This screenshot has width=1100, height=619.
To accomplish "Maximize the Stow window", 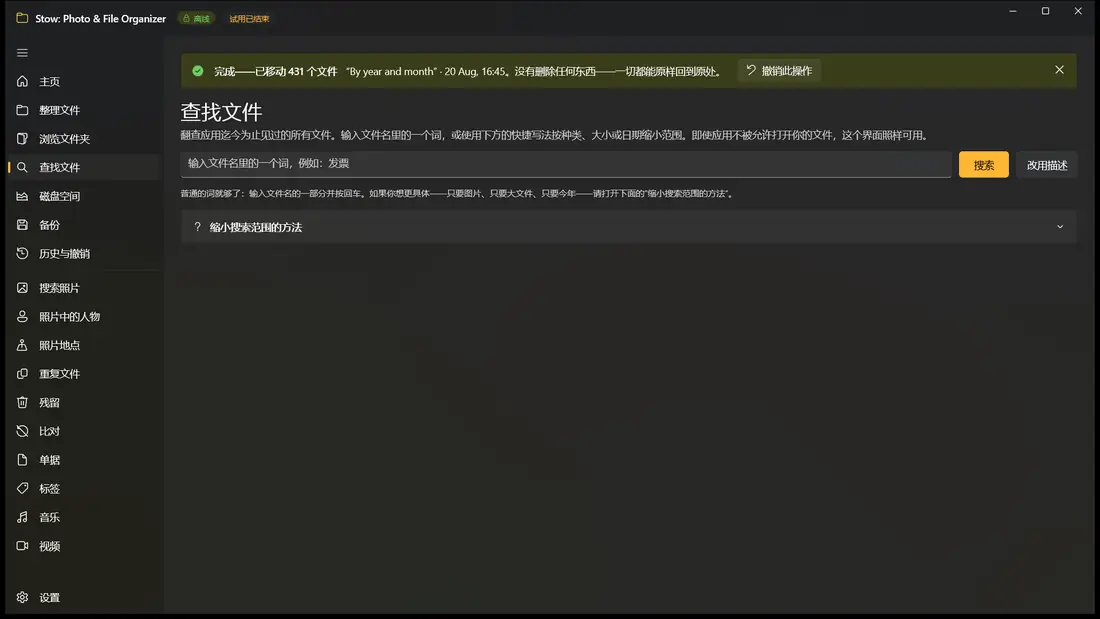I will click(x=1045, y=11).
